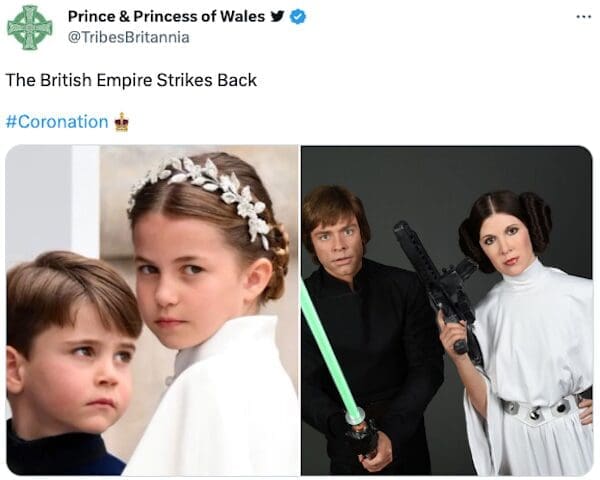
Task: Click the black Twitter bird icon beside name
Action: coord(277,16)
